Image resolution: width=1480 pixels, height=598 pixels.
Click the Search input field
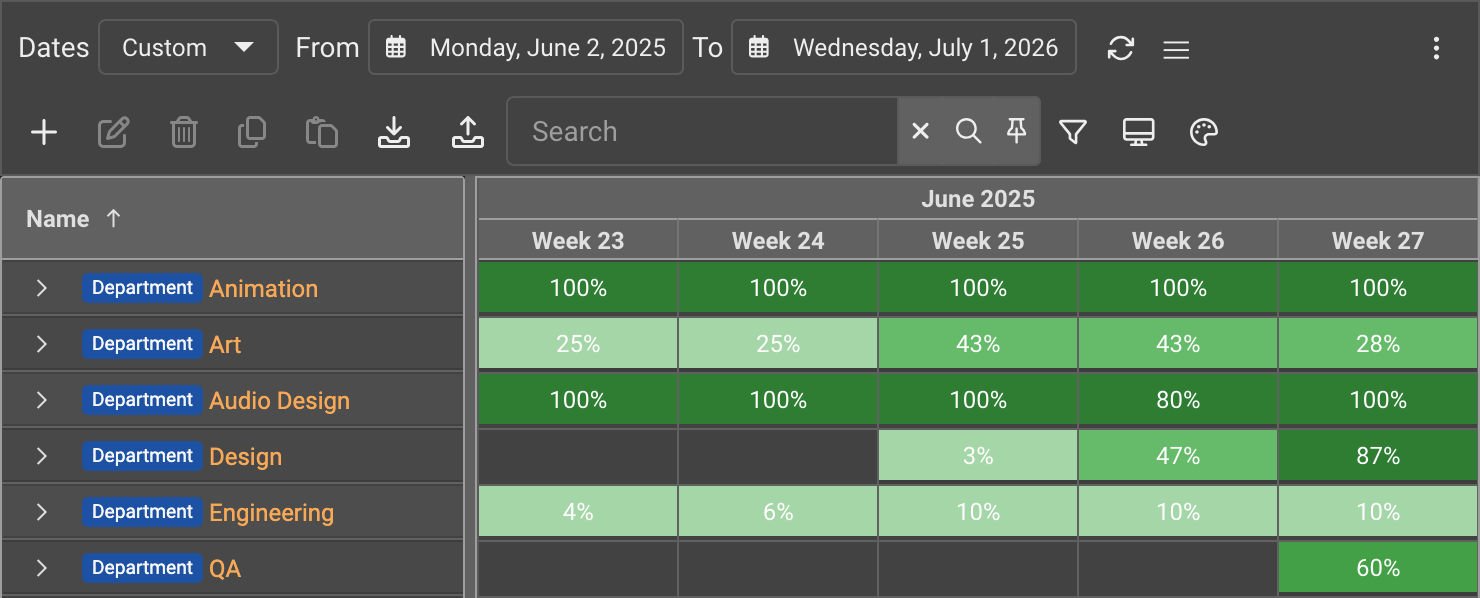tap(703, 131)
